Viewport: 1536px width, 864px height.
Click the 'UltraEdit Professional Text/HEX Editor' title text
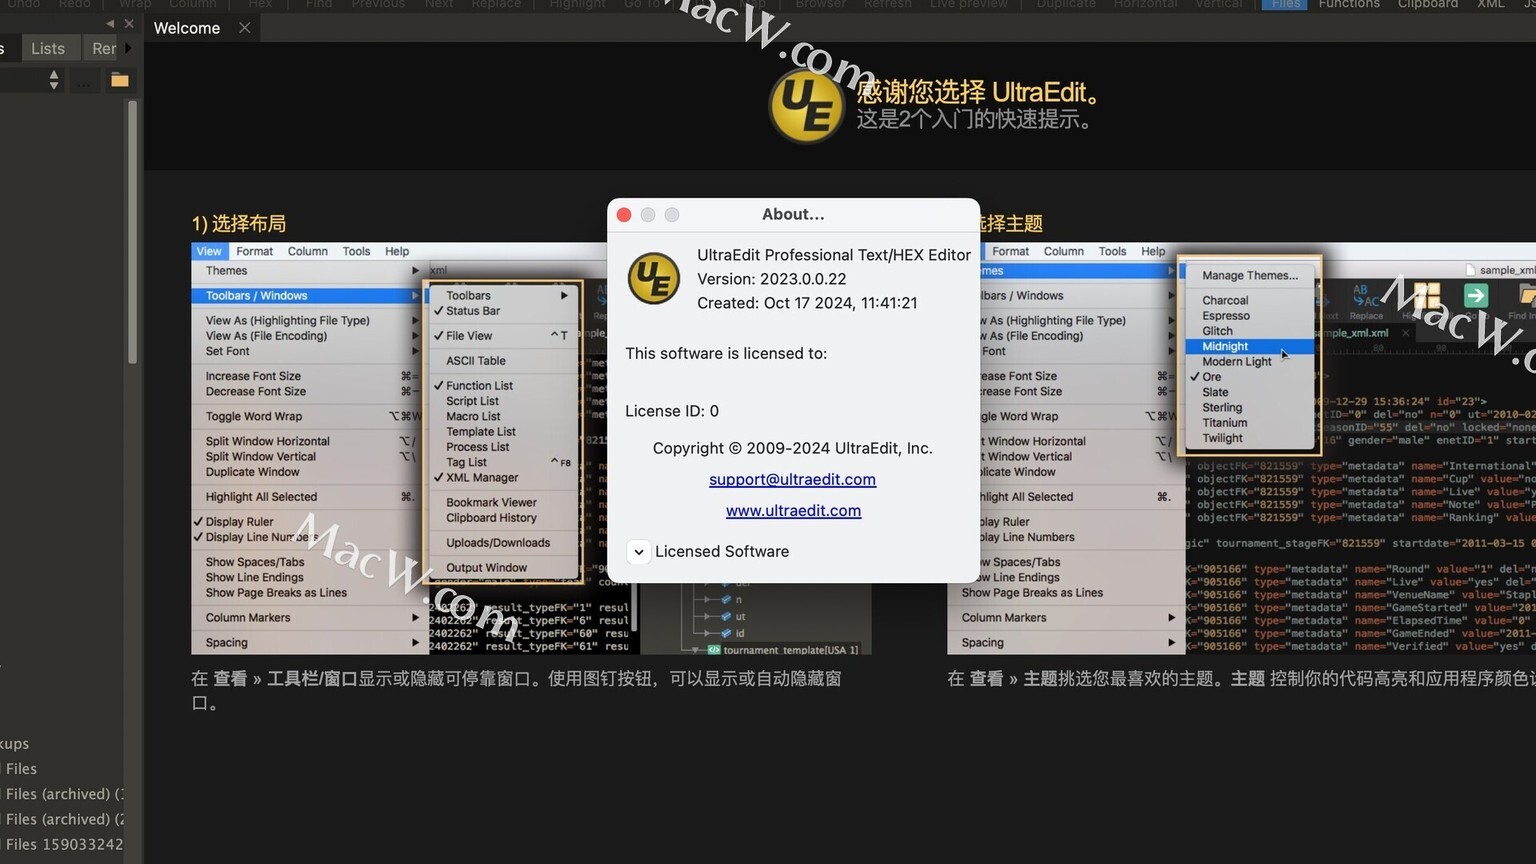click(834, 255)
